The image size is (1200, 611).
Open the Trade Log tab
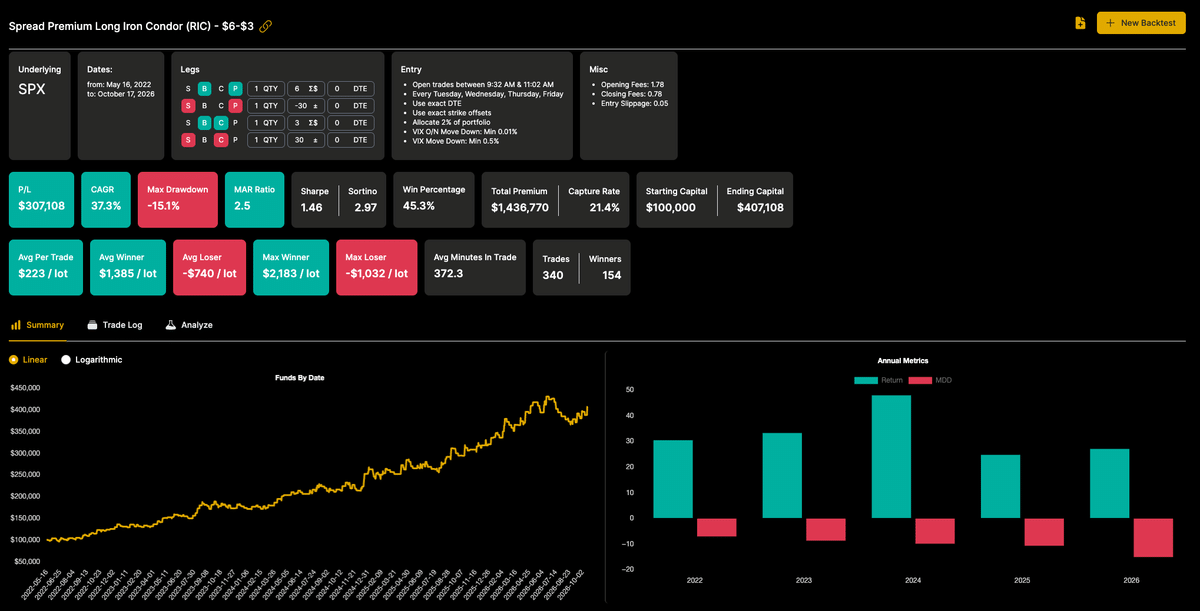[115, 325]
